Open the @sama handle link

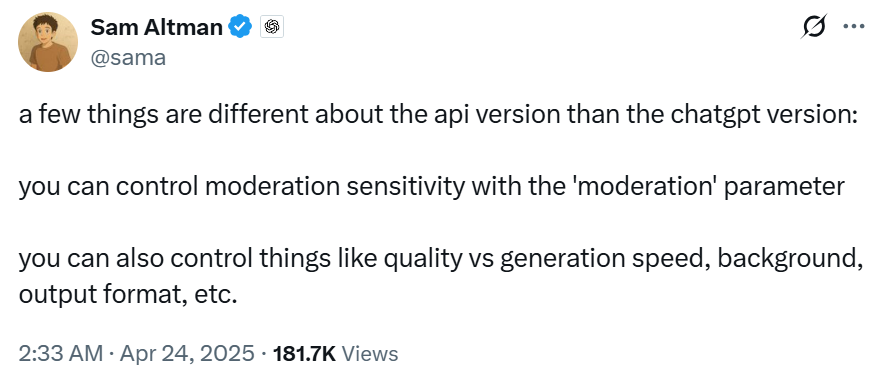click(x=128, y=57)
